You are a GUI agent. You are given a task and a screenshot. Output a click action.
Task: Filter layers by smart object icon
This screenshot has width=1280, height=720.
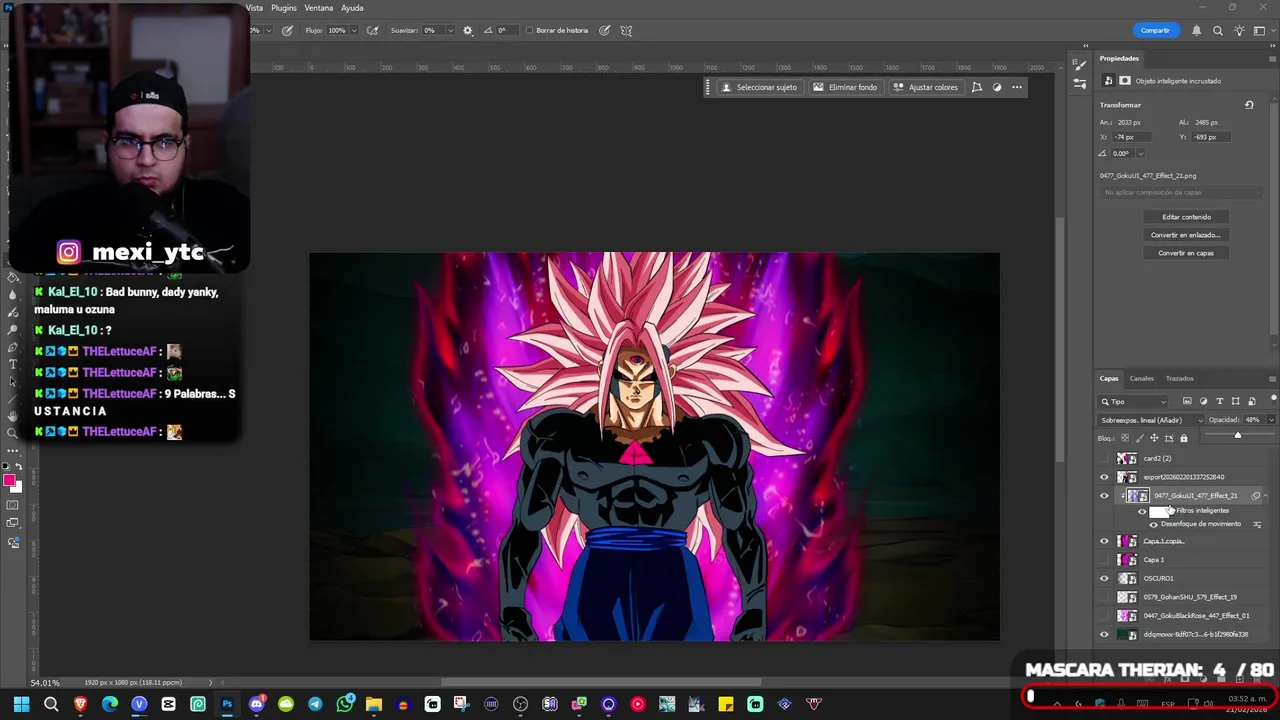pyautogui.click(x=1252, y=402)
